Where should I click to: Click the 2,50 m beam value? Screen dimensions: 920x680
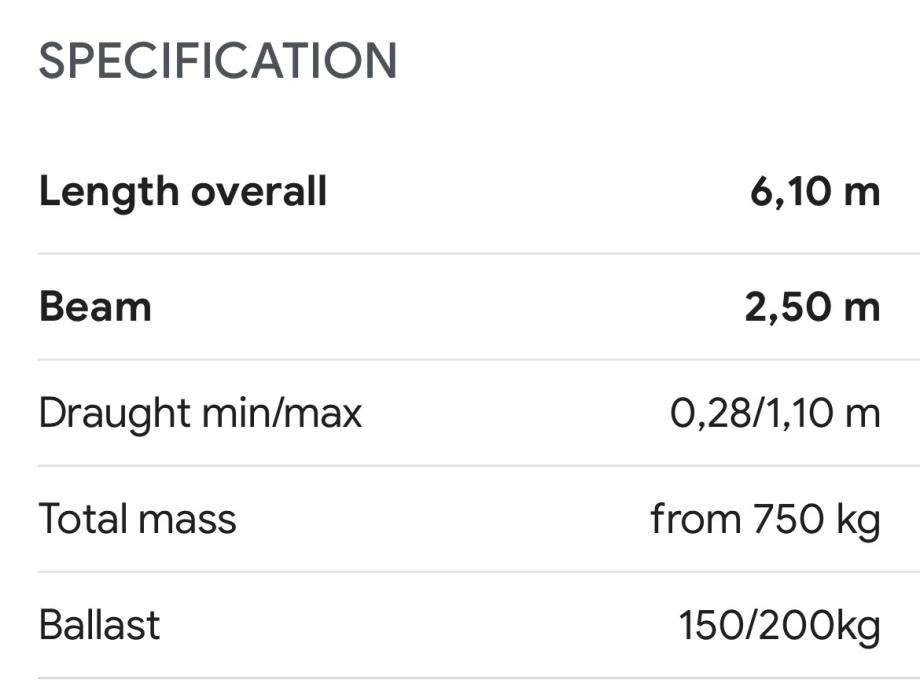(812, 306)
